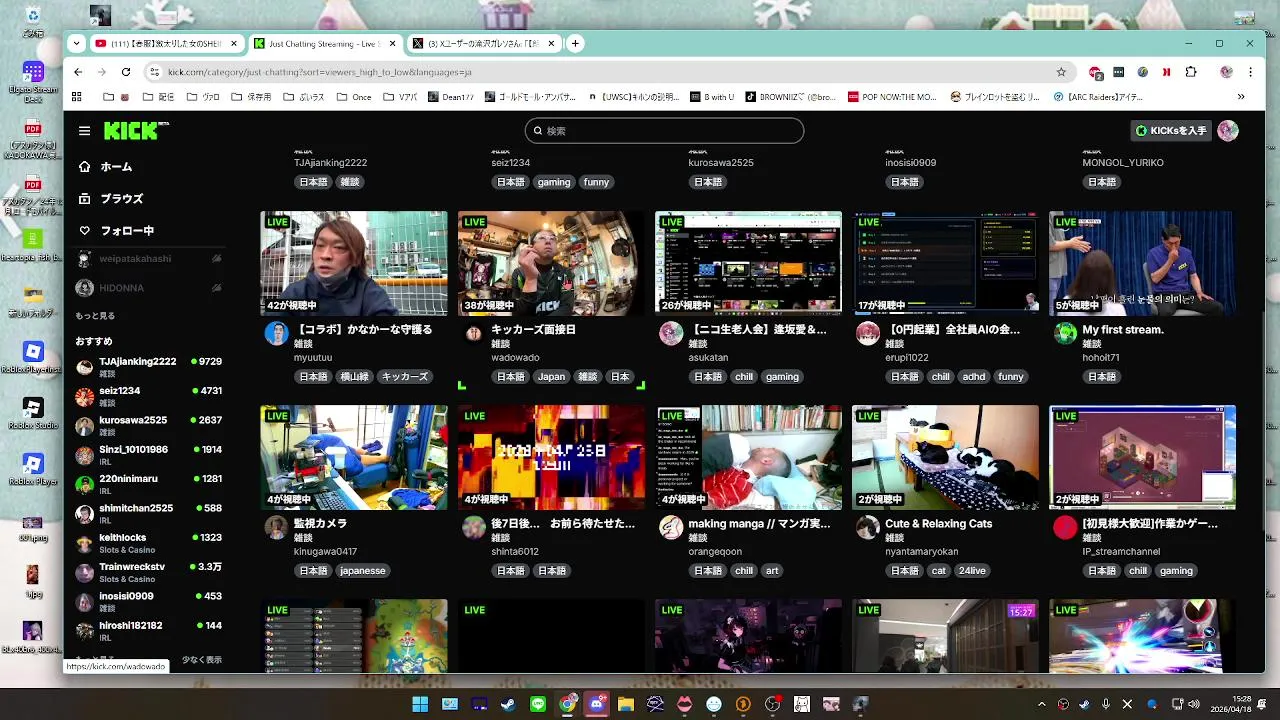The width and height of the screenshot is (1280, 720).
Task: Open the 配信 bookmark folder
Action: click(x=159, y=97)
